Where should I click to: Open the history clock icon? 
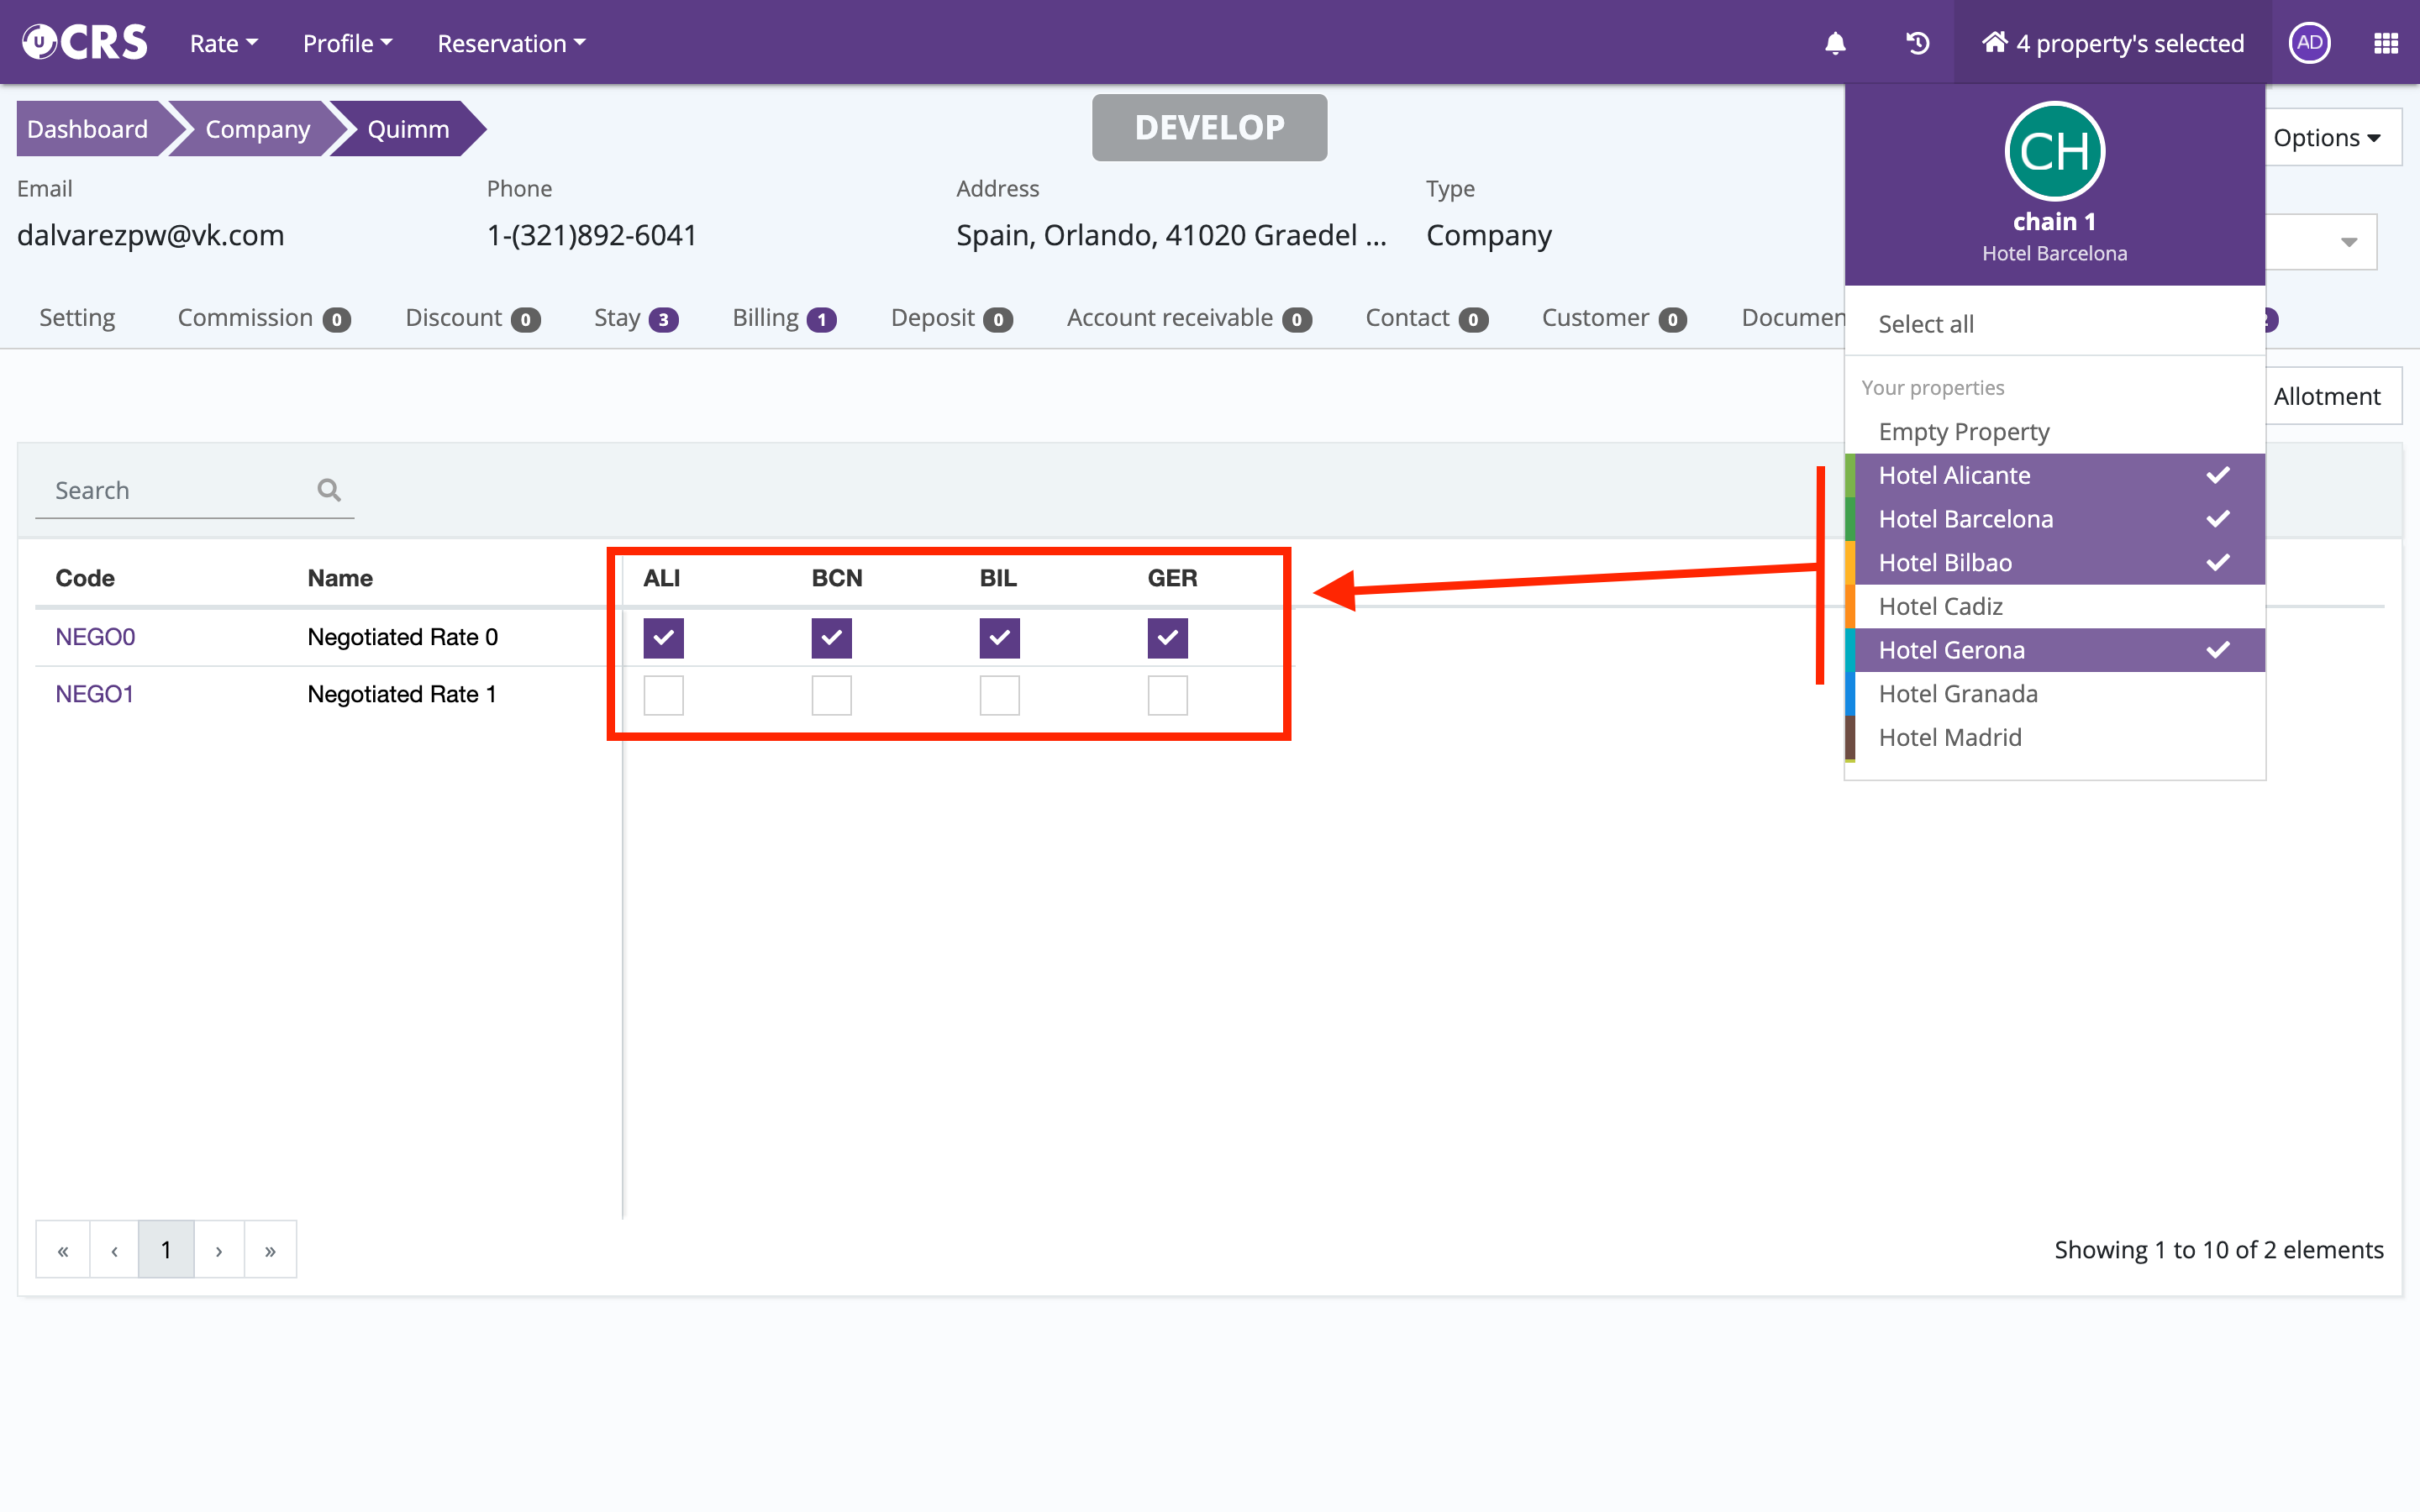coord(1917,43)
